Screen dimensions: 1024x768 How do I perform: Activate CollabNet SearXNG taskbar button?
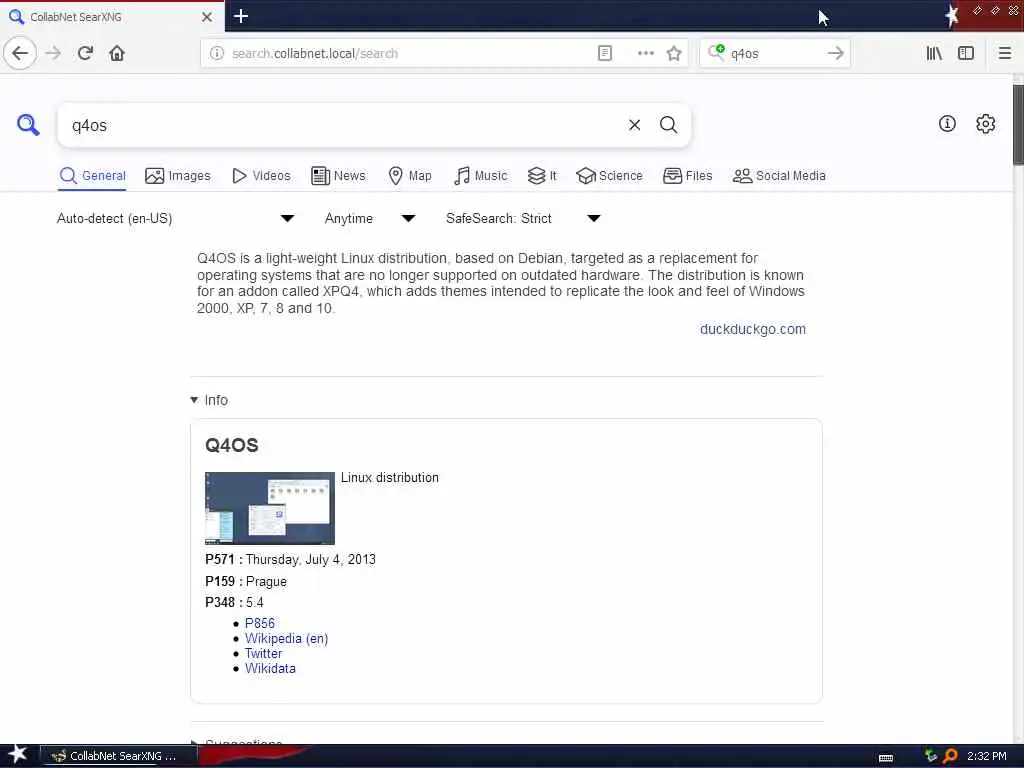click(119, 756)
